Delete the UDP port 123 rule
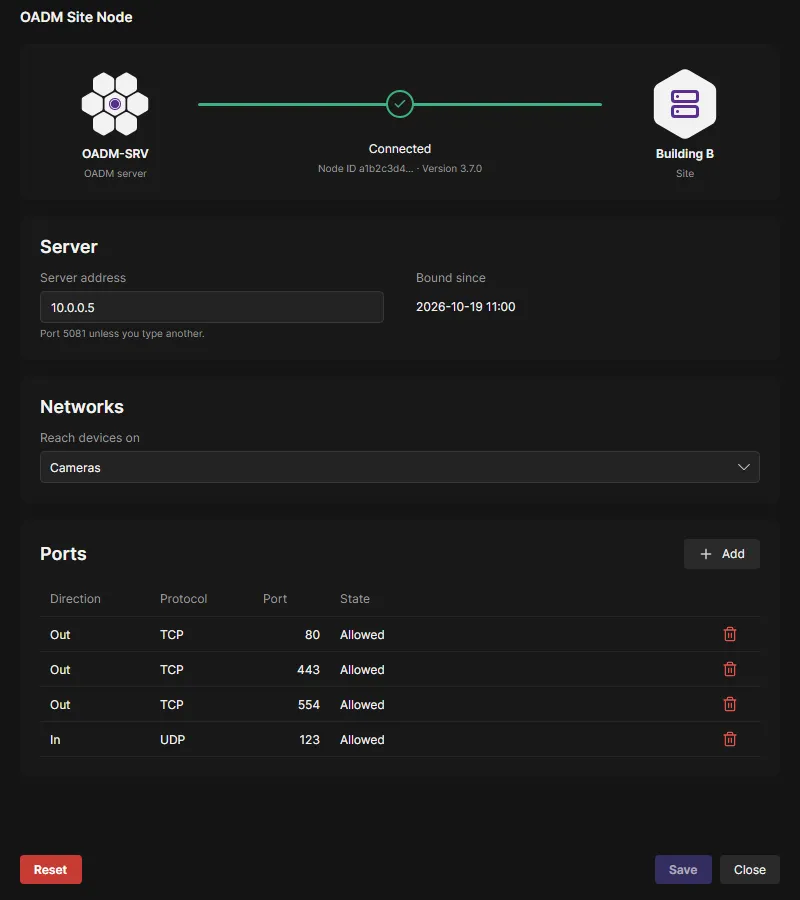This screenshot has height=900, width=800. click(x=729, y=739)
